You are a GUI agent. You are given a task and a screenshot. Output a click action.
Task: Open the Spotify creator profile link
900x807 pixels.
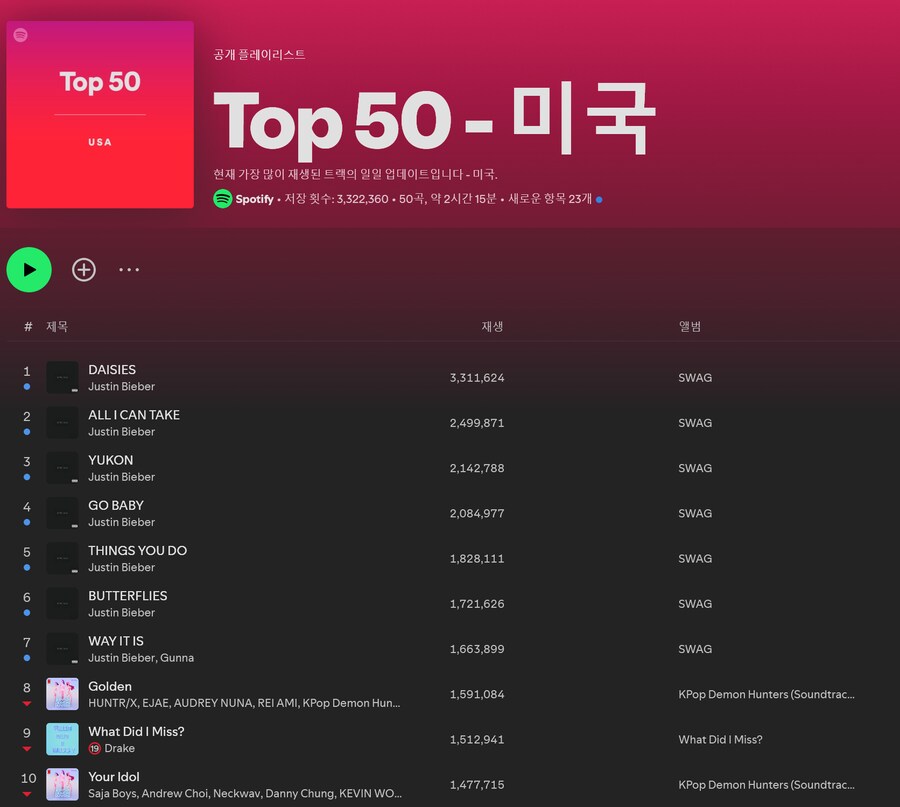click(x=254, y=199)
